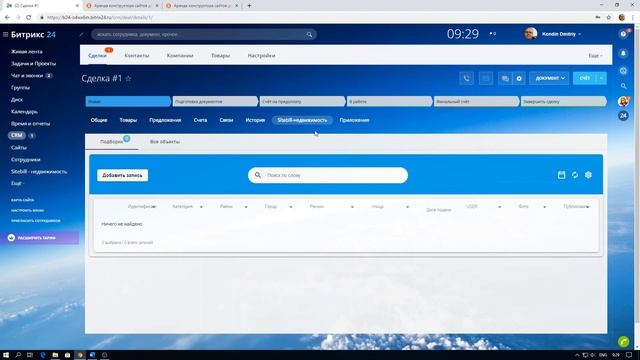Click the refresh icon in blue panel
This screenshot has width=640, height=360.
coord(575,175)
